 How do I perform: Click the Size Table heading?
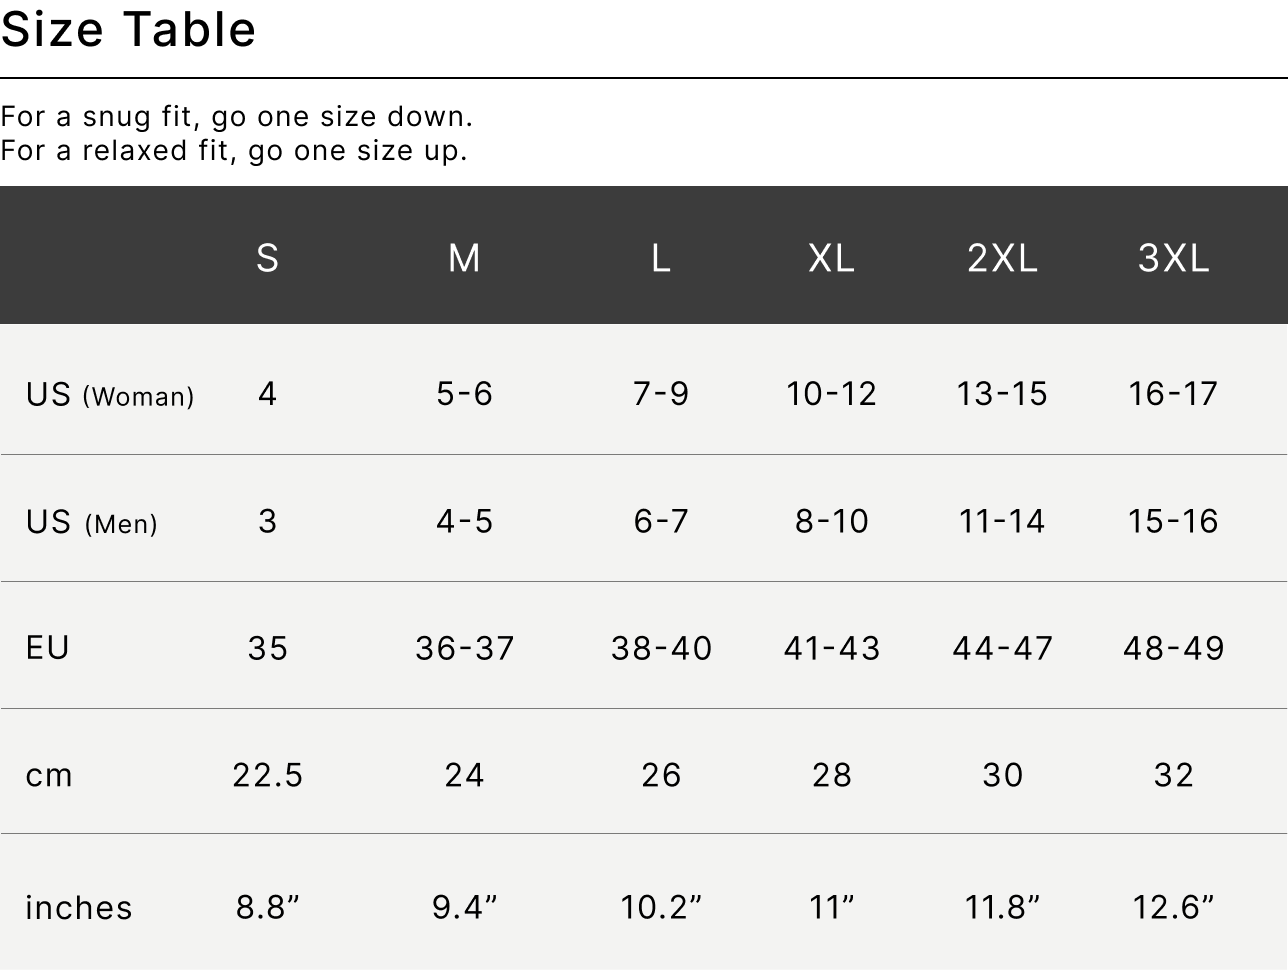point(128,29)
